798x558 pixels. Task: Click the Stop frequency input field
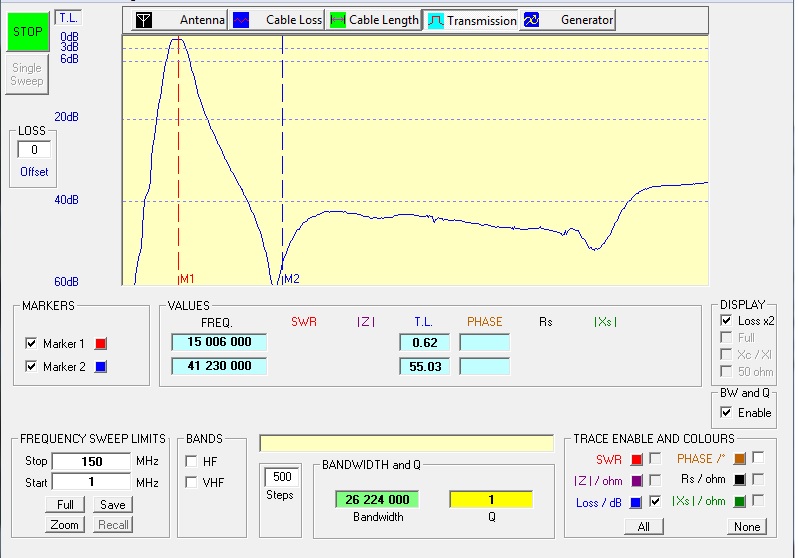[91, 461]
